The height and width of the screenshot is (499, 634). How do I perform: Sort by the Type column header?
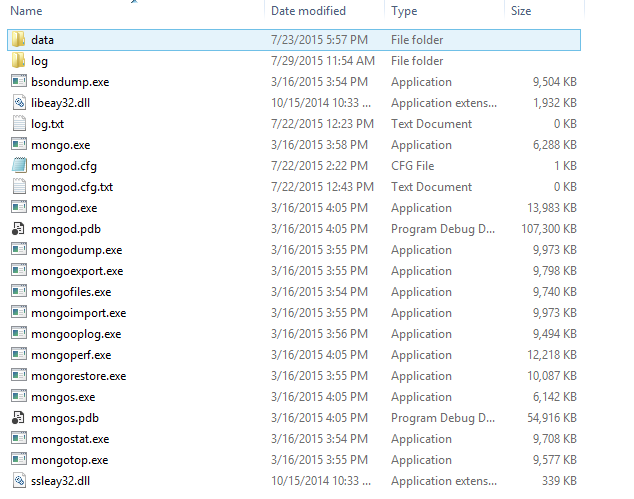(404, 11)
